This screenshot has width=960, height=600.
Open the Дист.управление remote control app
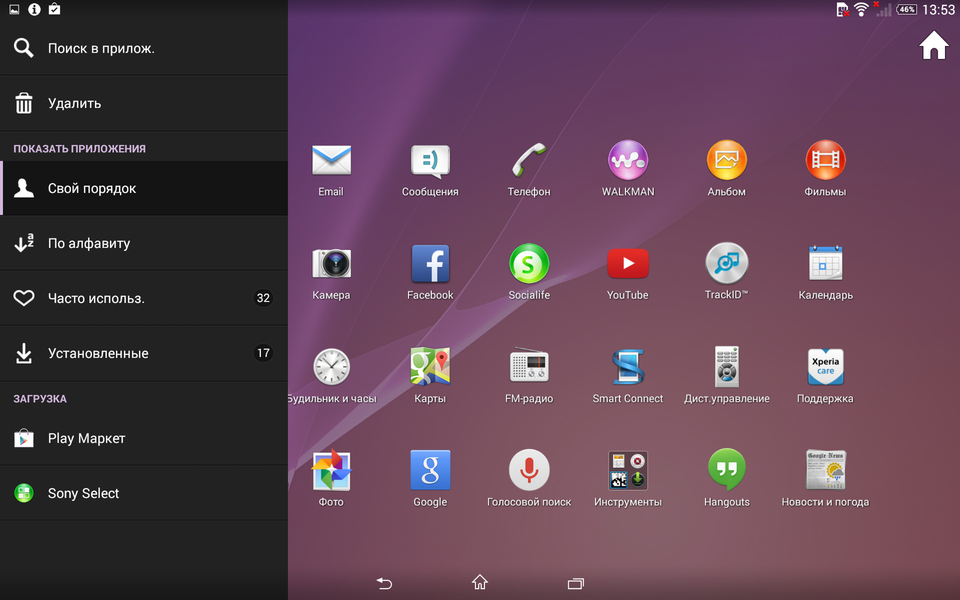(727, 366)
